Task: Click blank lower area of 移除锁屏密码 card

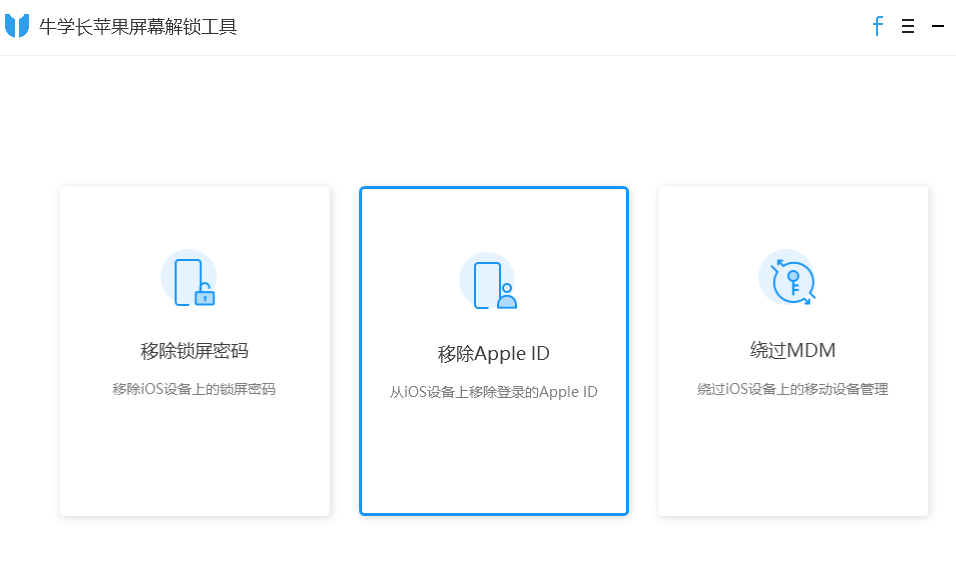Action: [x=194, y=460]
